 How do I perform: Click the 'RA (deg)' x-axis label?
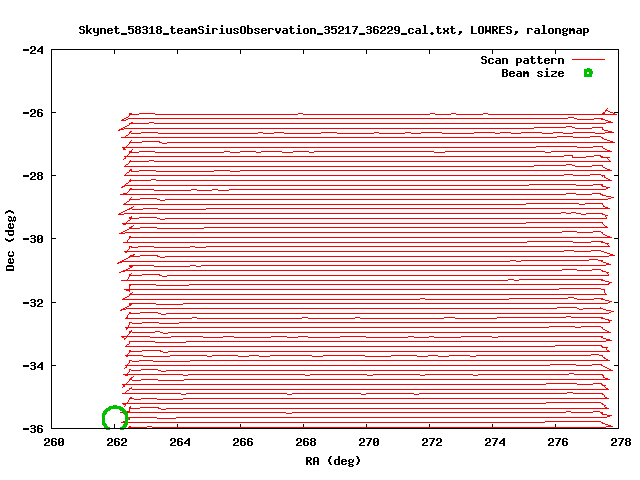(x=333, y=461)
